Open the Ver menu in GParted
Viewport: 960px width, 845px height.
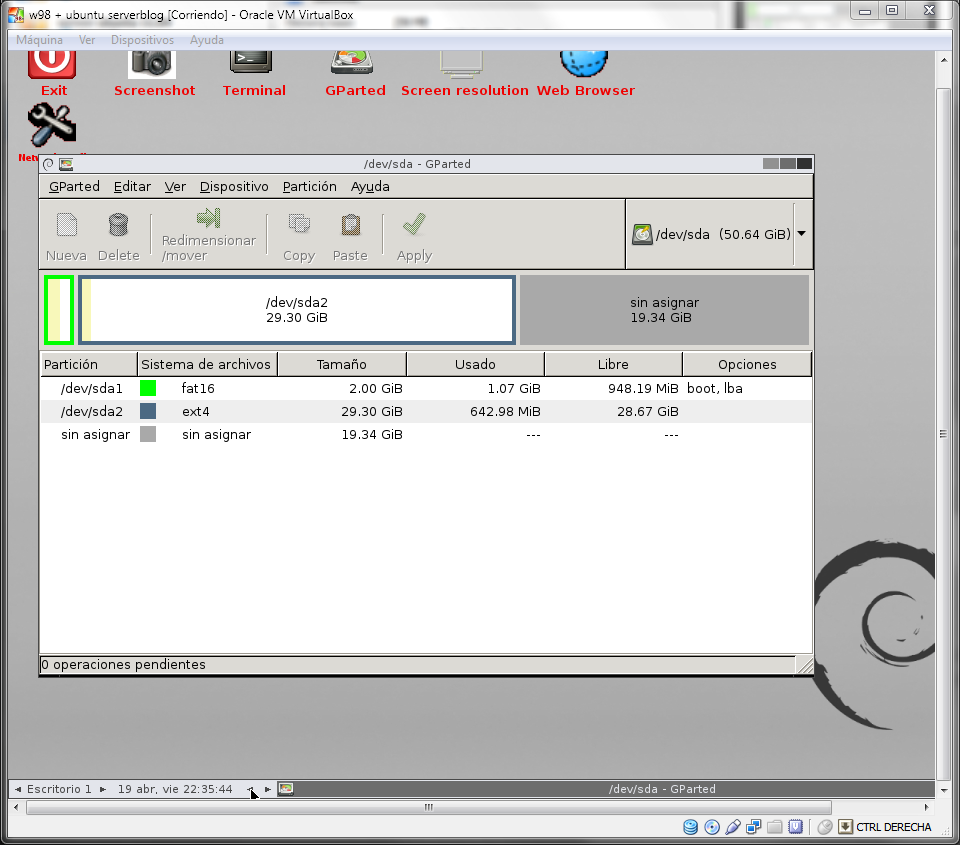pyautogui.click(x=175, y=186)
